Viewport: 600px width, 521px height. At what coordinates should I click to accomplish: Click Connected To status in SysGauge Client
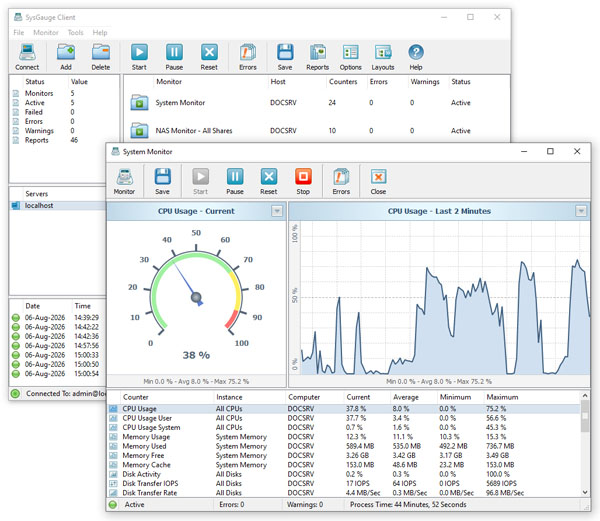click(x=66, y=394)
